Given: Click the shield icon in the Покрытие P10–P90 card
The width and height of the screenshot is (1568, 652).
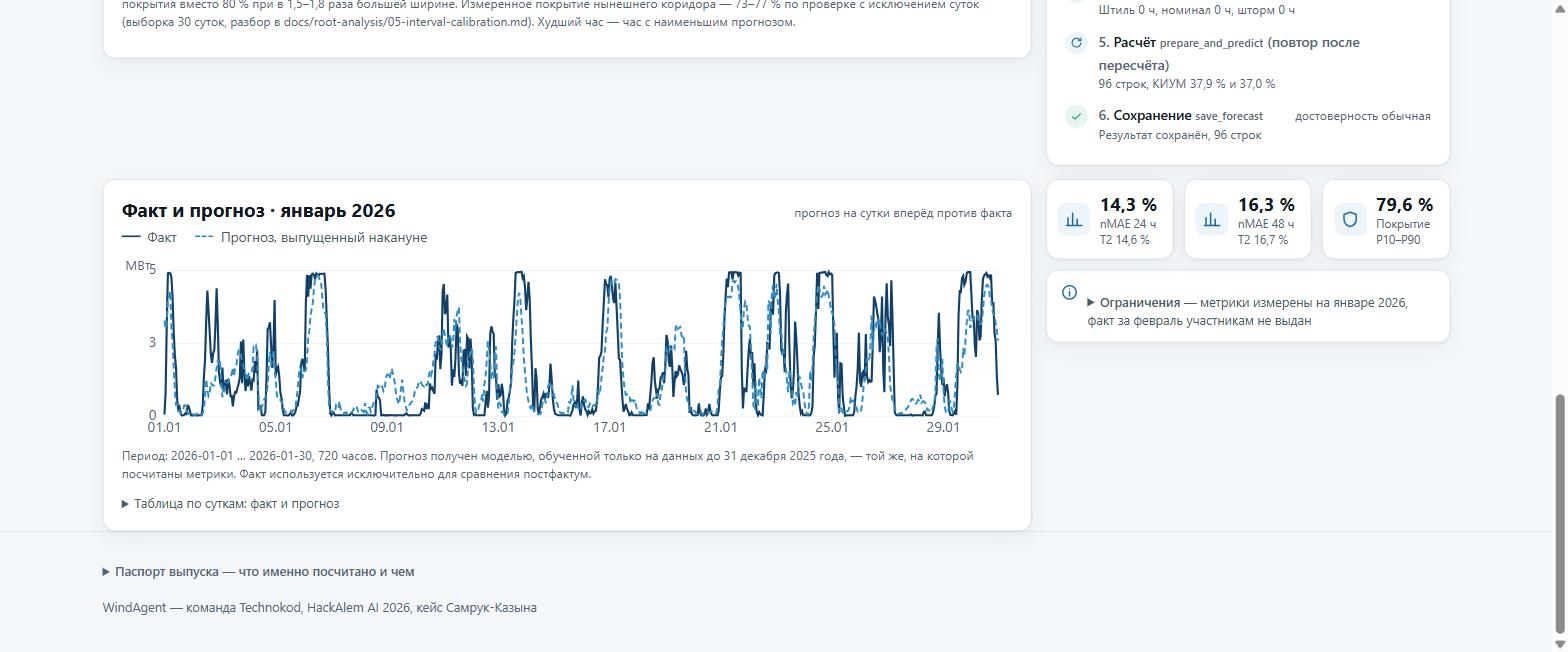Looking at the screenshot, I should [1350, 220].
